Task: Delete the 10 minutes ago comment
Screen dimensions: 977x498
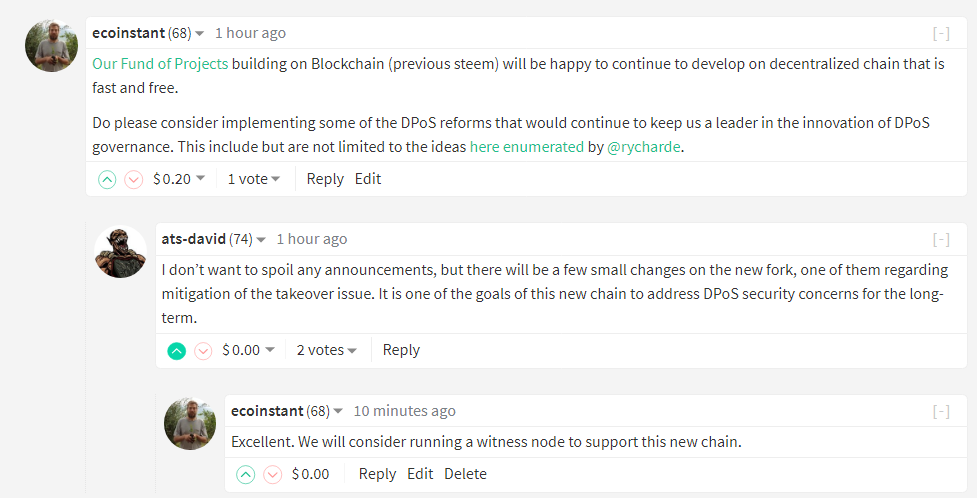Action: 465,474
